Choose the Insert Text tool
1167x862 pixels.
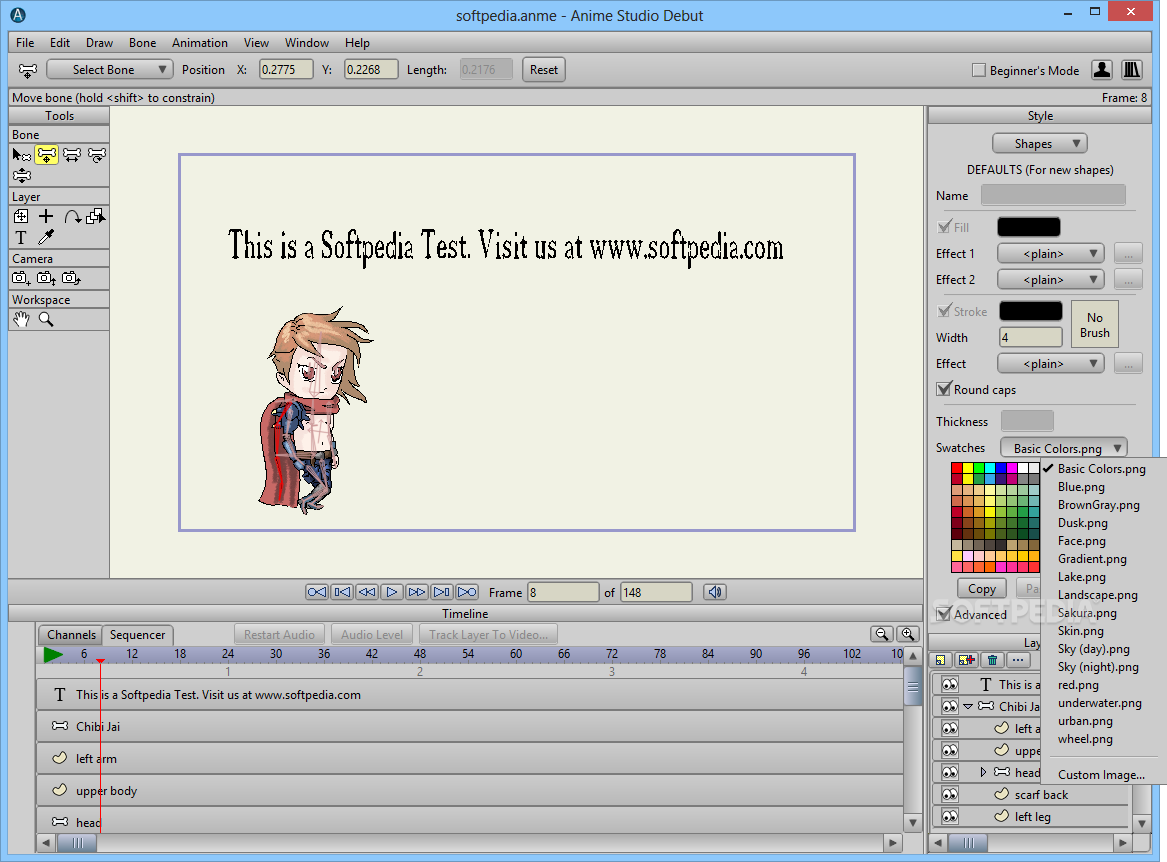point(21,237)
